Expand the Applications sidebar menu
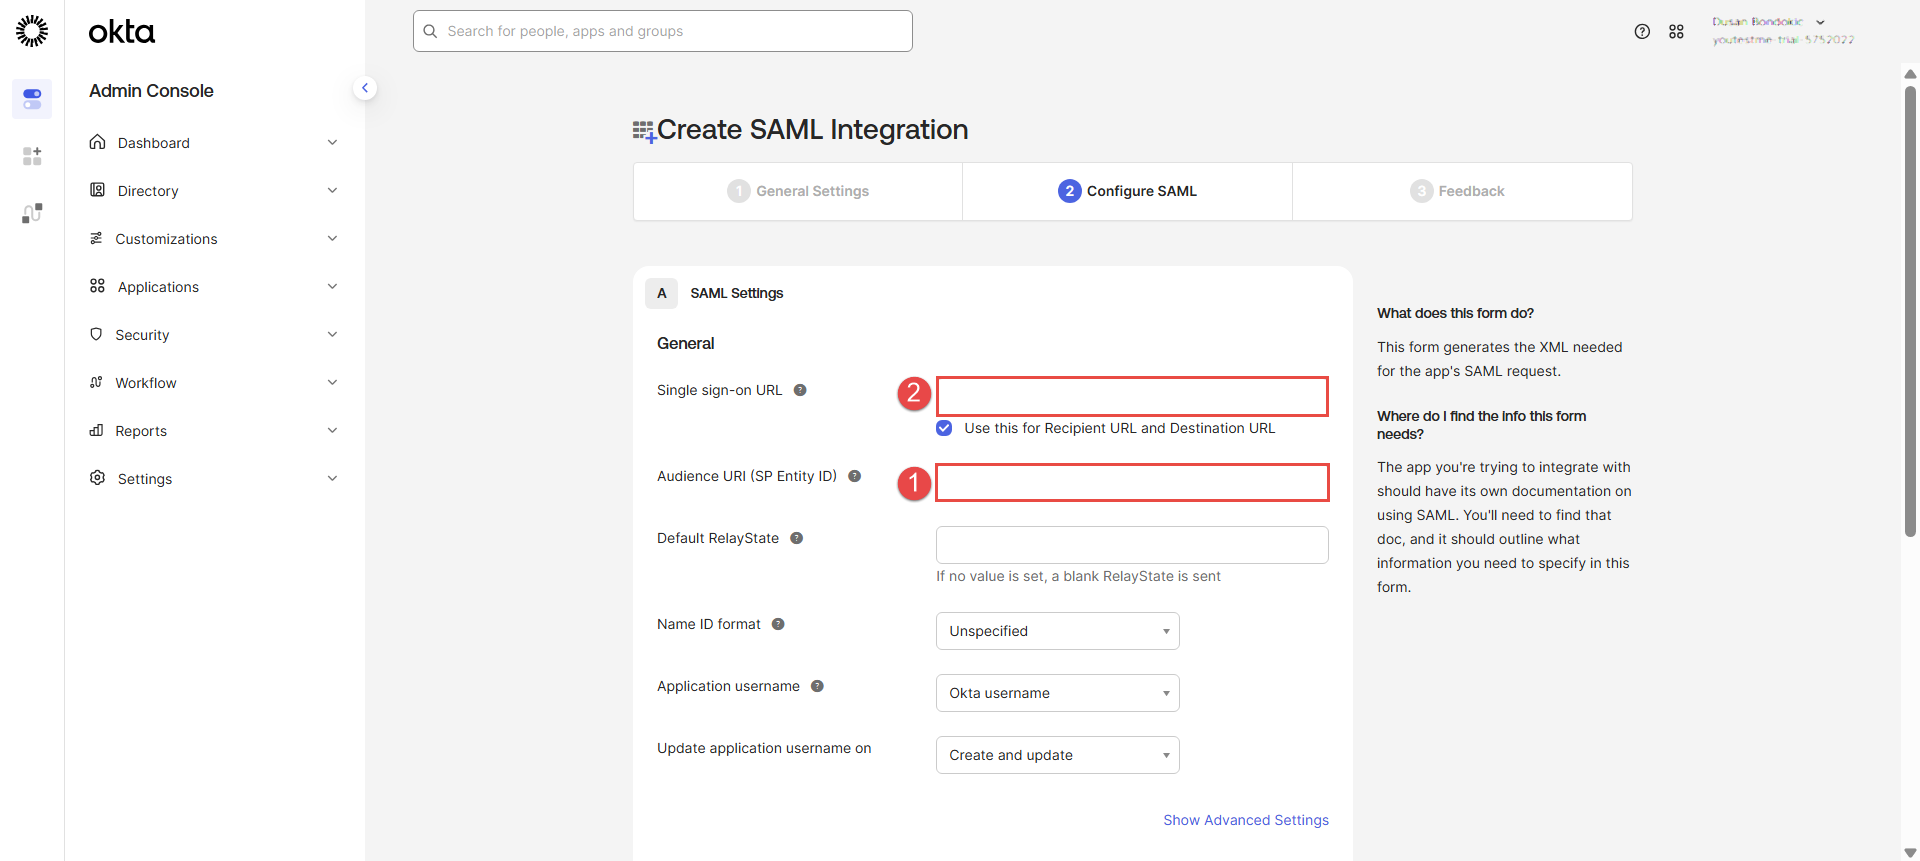 click(x=213, y=287)
